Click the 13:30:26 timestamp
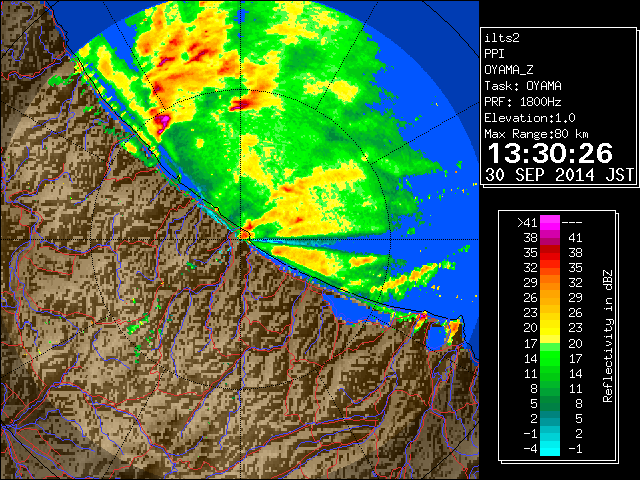Viewport: 640px width, 480px height. pos(550,153)
